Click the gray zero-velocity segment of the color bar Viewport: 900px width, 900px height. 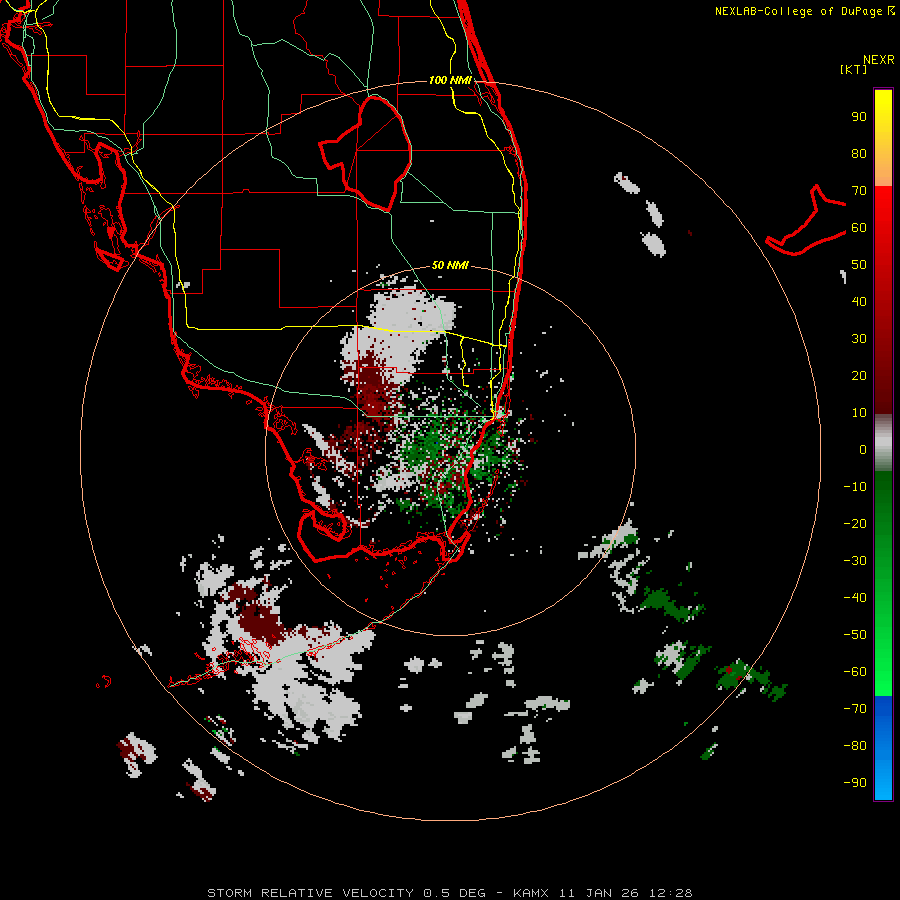[883, 442]
